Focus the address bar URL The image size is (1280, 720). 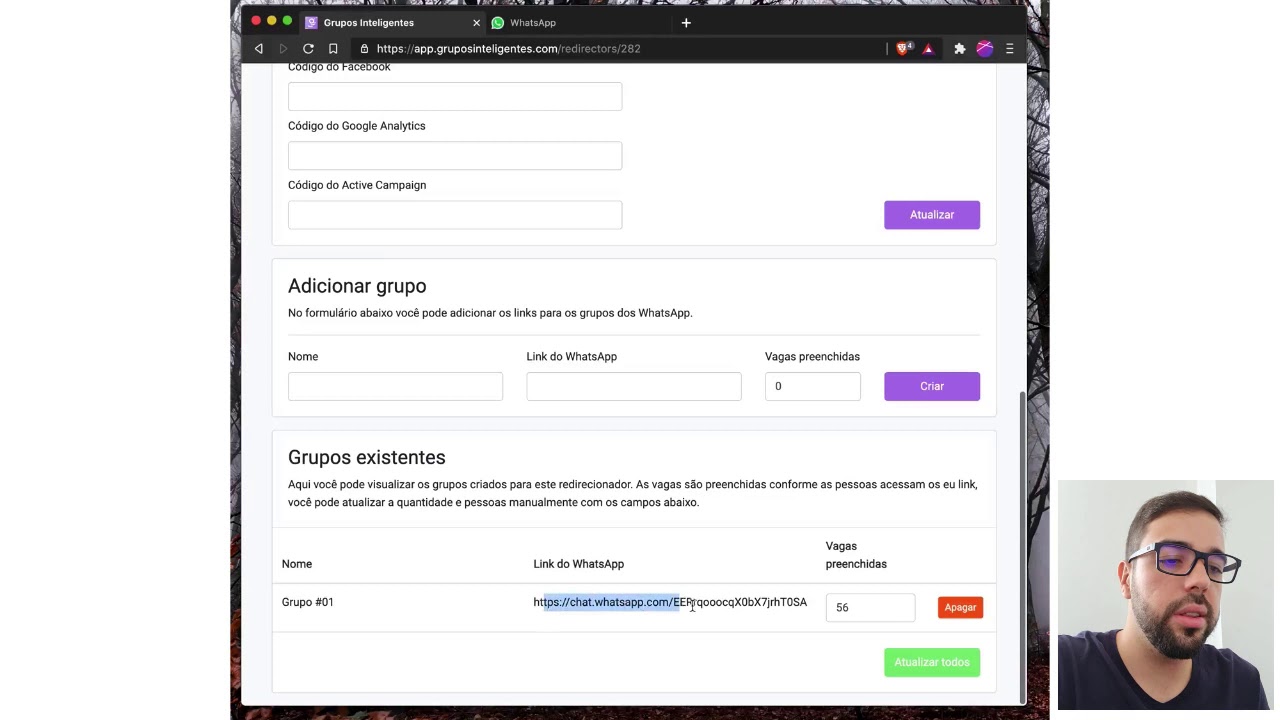coord(508,48)
